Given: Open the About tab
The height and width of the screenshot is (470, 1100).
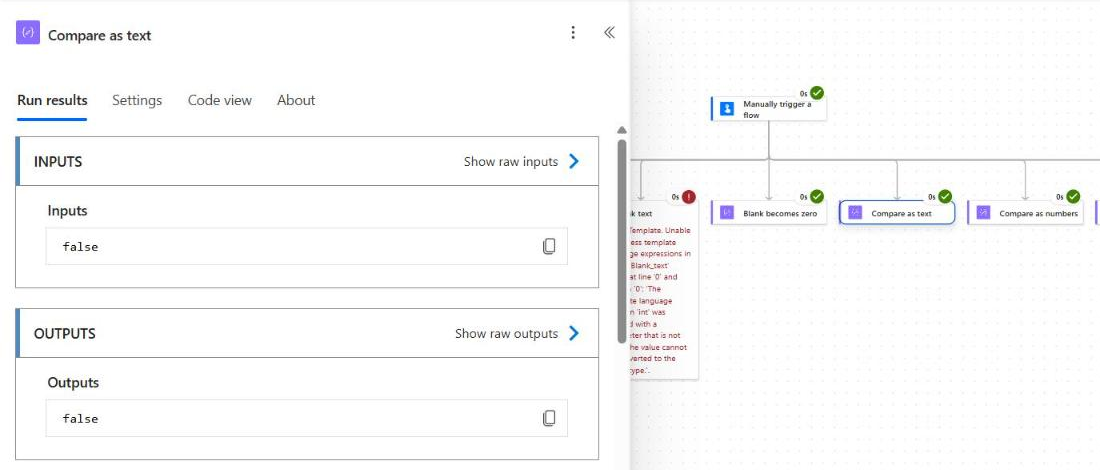Looking at the screenshot, I should 296,100.
